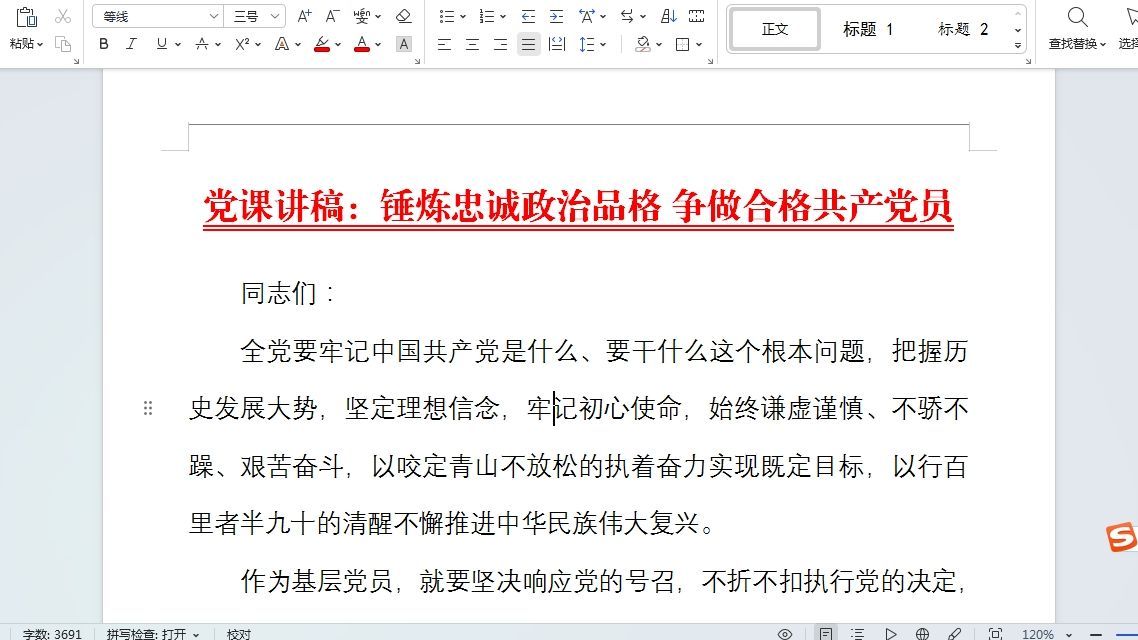Toggle bold formatting
This screenshot has width=1138, height=640.
click(104, 44)
